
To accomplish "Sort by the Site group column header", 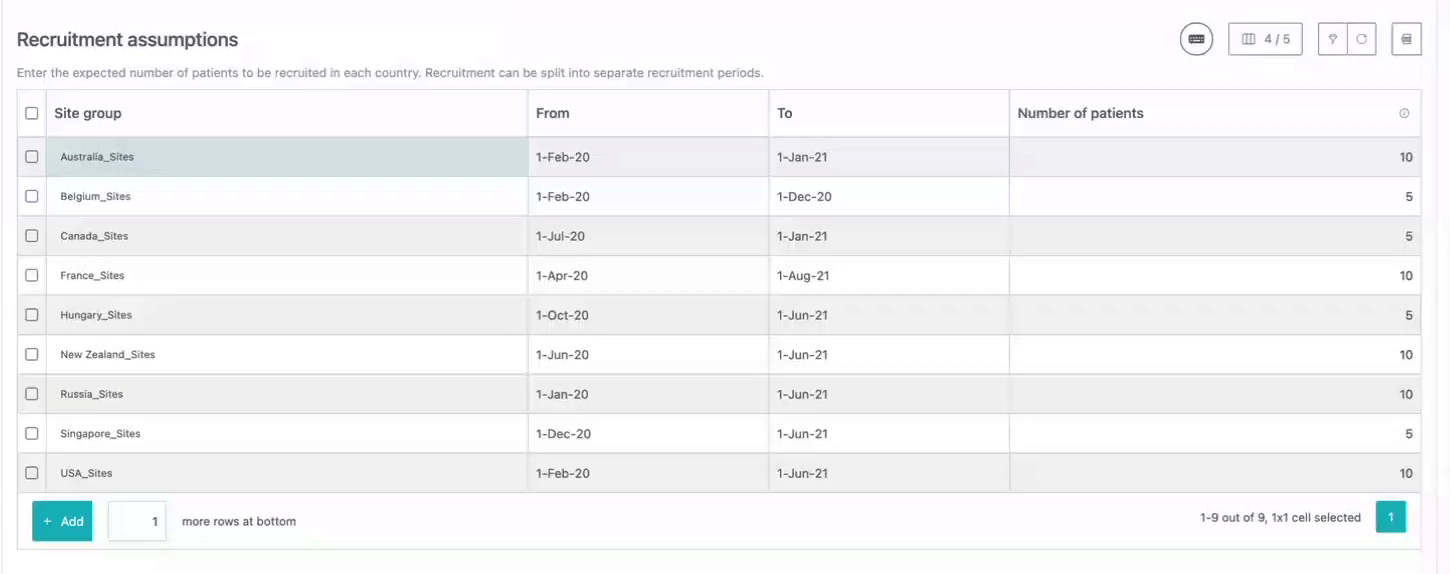I will (x=88, y=114).
